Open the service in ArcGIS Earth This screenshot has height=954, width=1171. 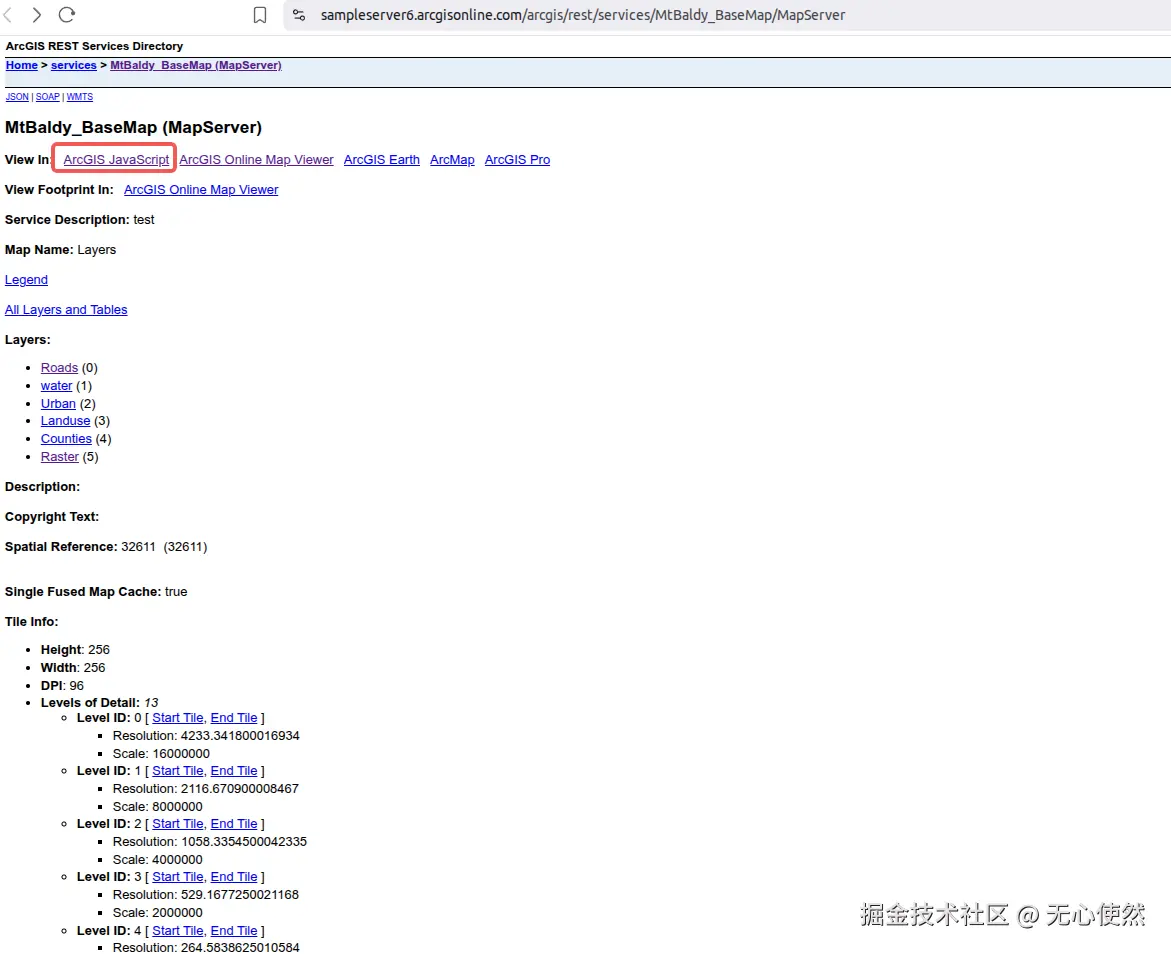pyautogui.click(x=382, y=159)
